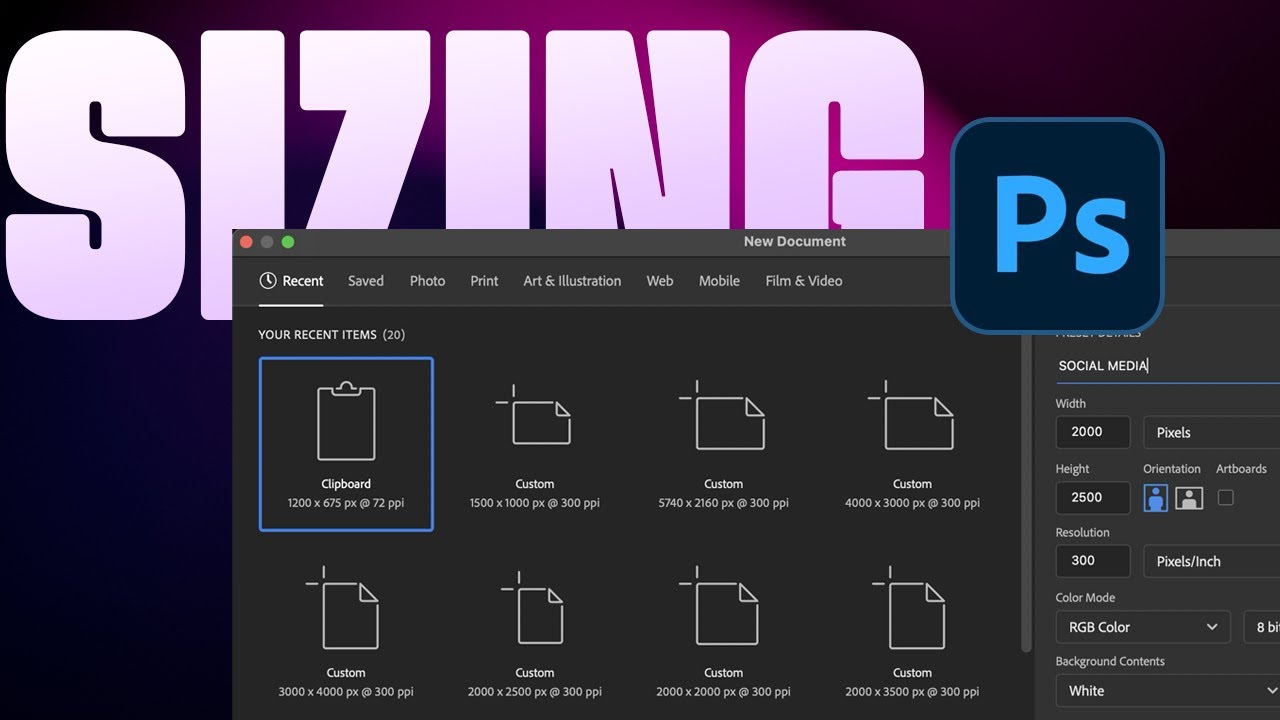1280x720 pixels.
Task: Open the Film & Video tab
Action: tap(804, 281)
